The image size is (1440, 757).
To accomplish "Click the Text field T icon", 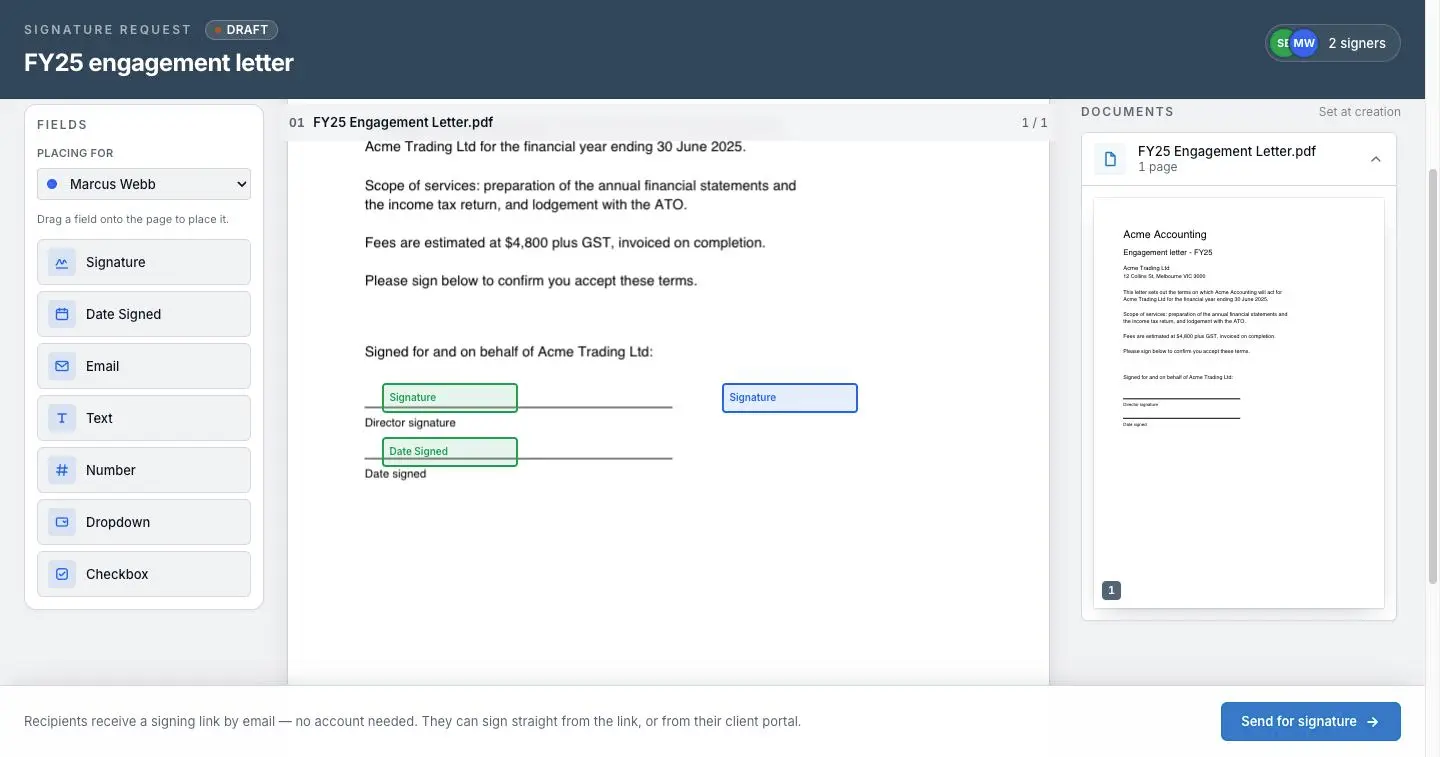I will 62,418.
